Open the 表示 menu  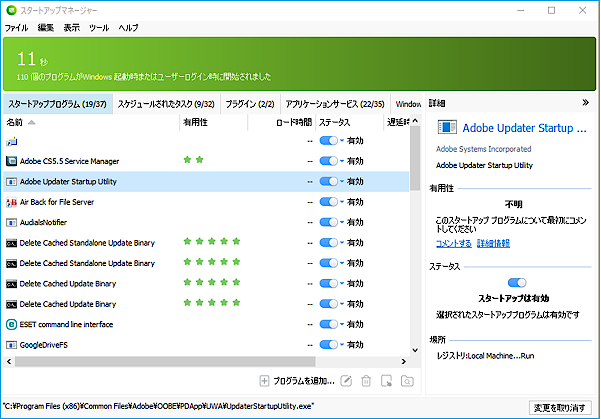point(71,28)
